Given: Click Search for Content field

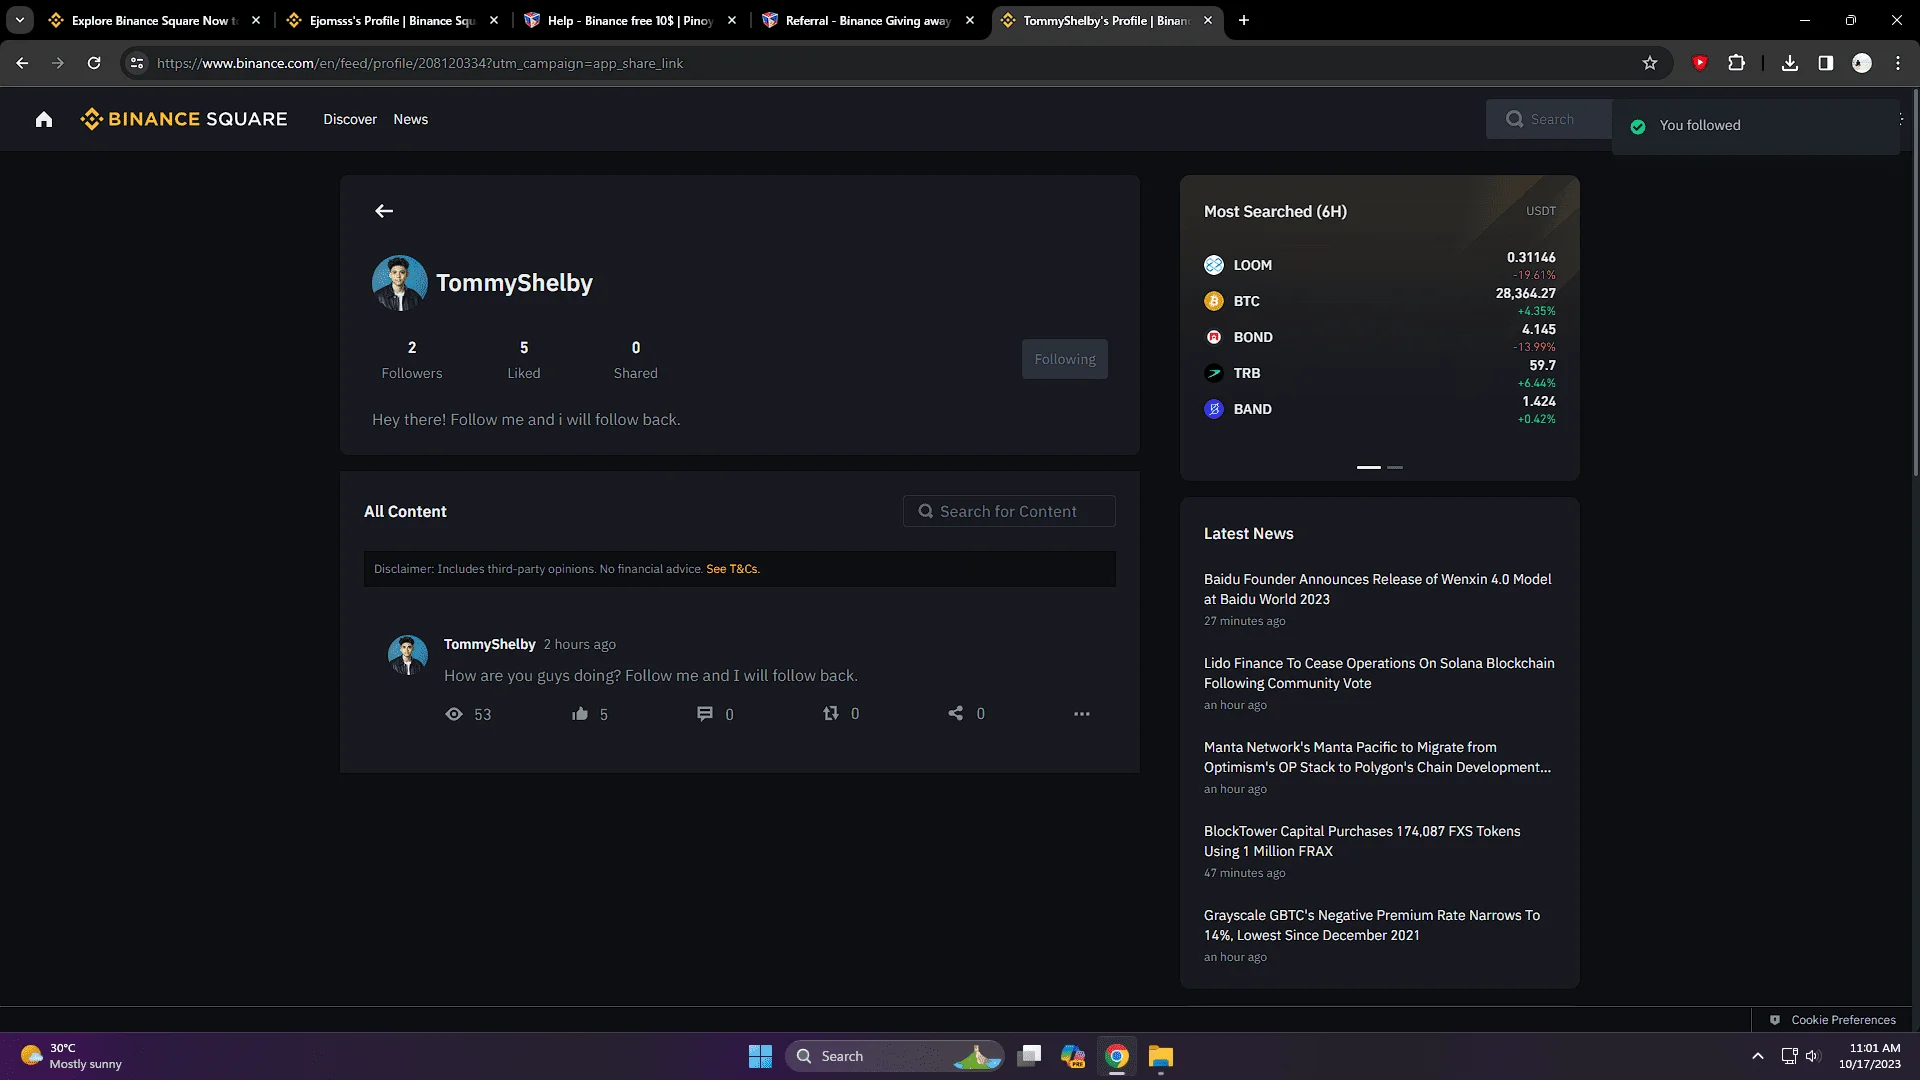Looking at the screenshot, I should tap(1009, 511).
